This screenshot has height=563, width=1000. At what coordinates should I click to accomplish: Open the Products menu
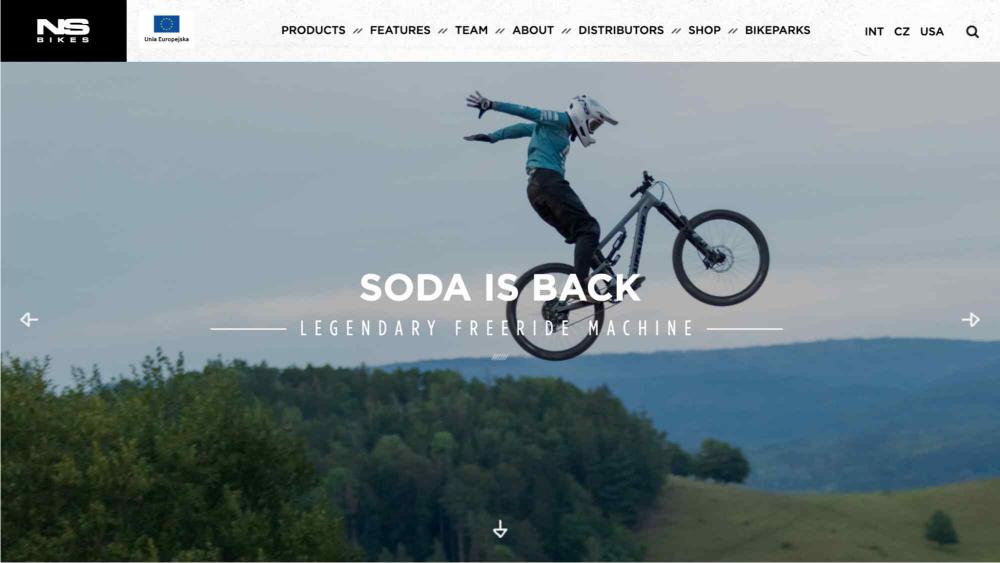point(313,30)
